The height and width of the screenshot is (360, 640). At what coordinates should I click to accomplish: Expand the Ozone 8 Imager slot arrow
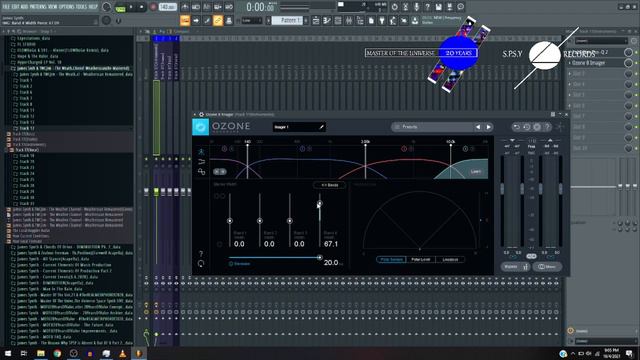[570, 63]
